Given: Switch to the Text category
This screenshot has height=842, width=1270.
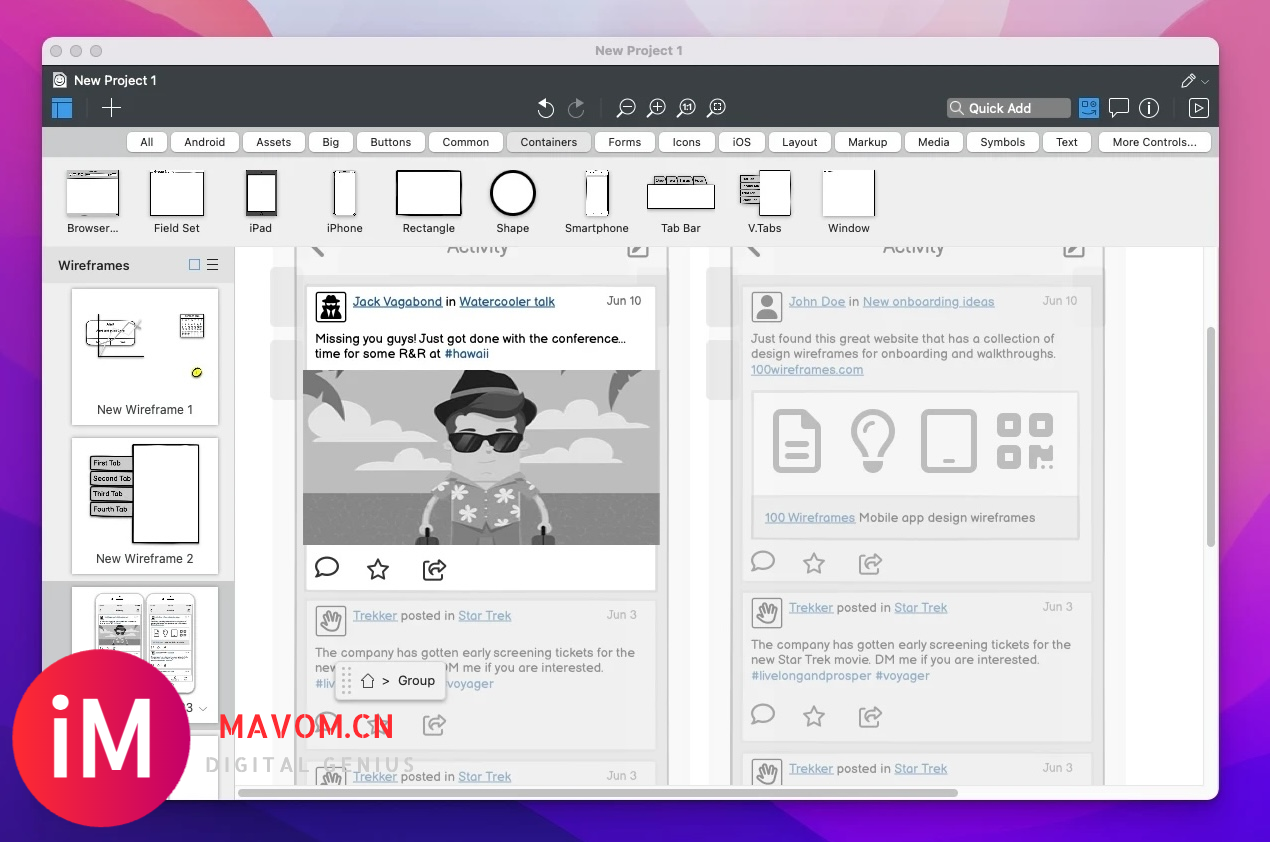Looking at the screenshot, I should click(1067, 142).
